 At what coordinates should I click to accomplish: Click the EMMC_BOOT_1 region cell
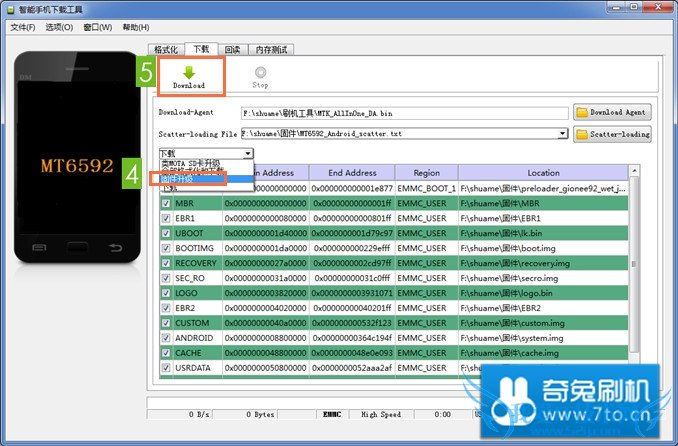pos(426,188)
